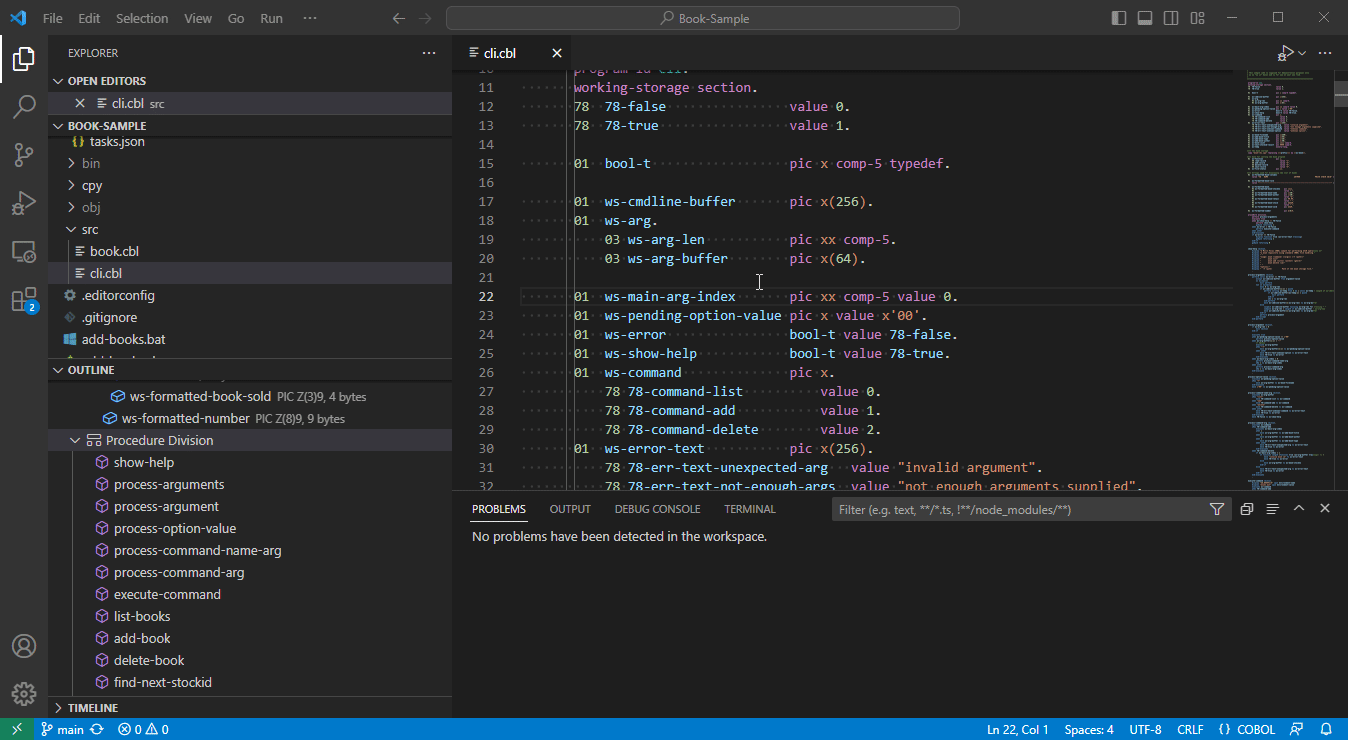Close the bottom panel
The height and width of the screenshot is (740, 1348).
tap(1325, 508)
